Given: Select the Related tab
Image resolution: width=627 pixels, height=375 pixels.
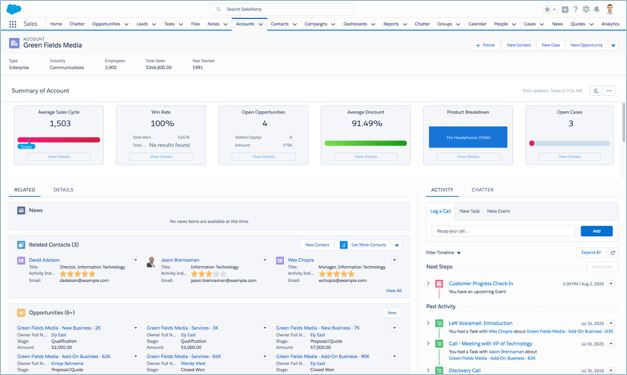Looking at the screenshot, I should [x=25, y=190].
